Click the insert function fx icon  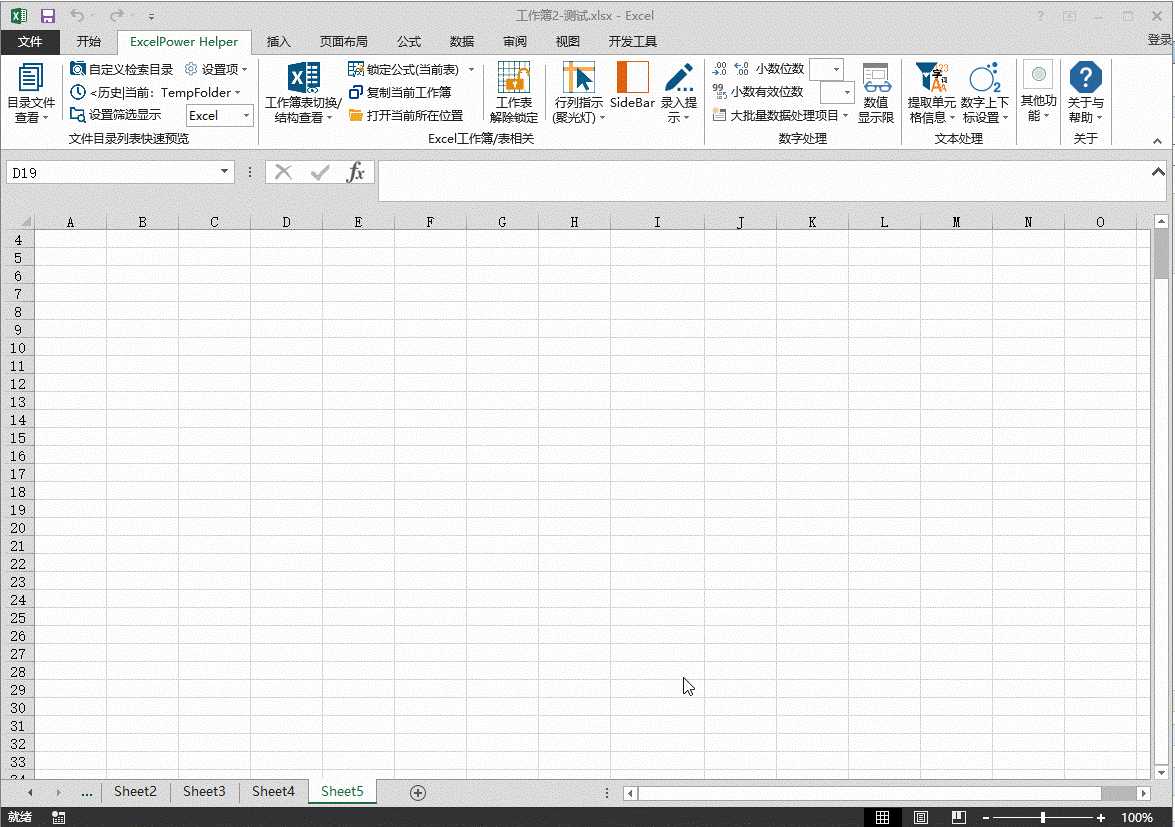355,172
